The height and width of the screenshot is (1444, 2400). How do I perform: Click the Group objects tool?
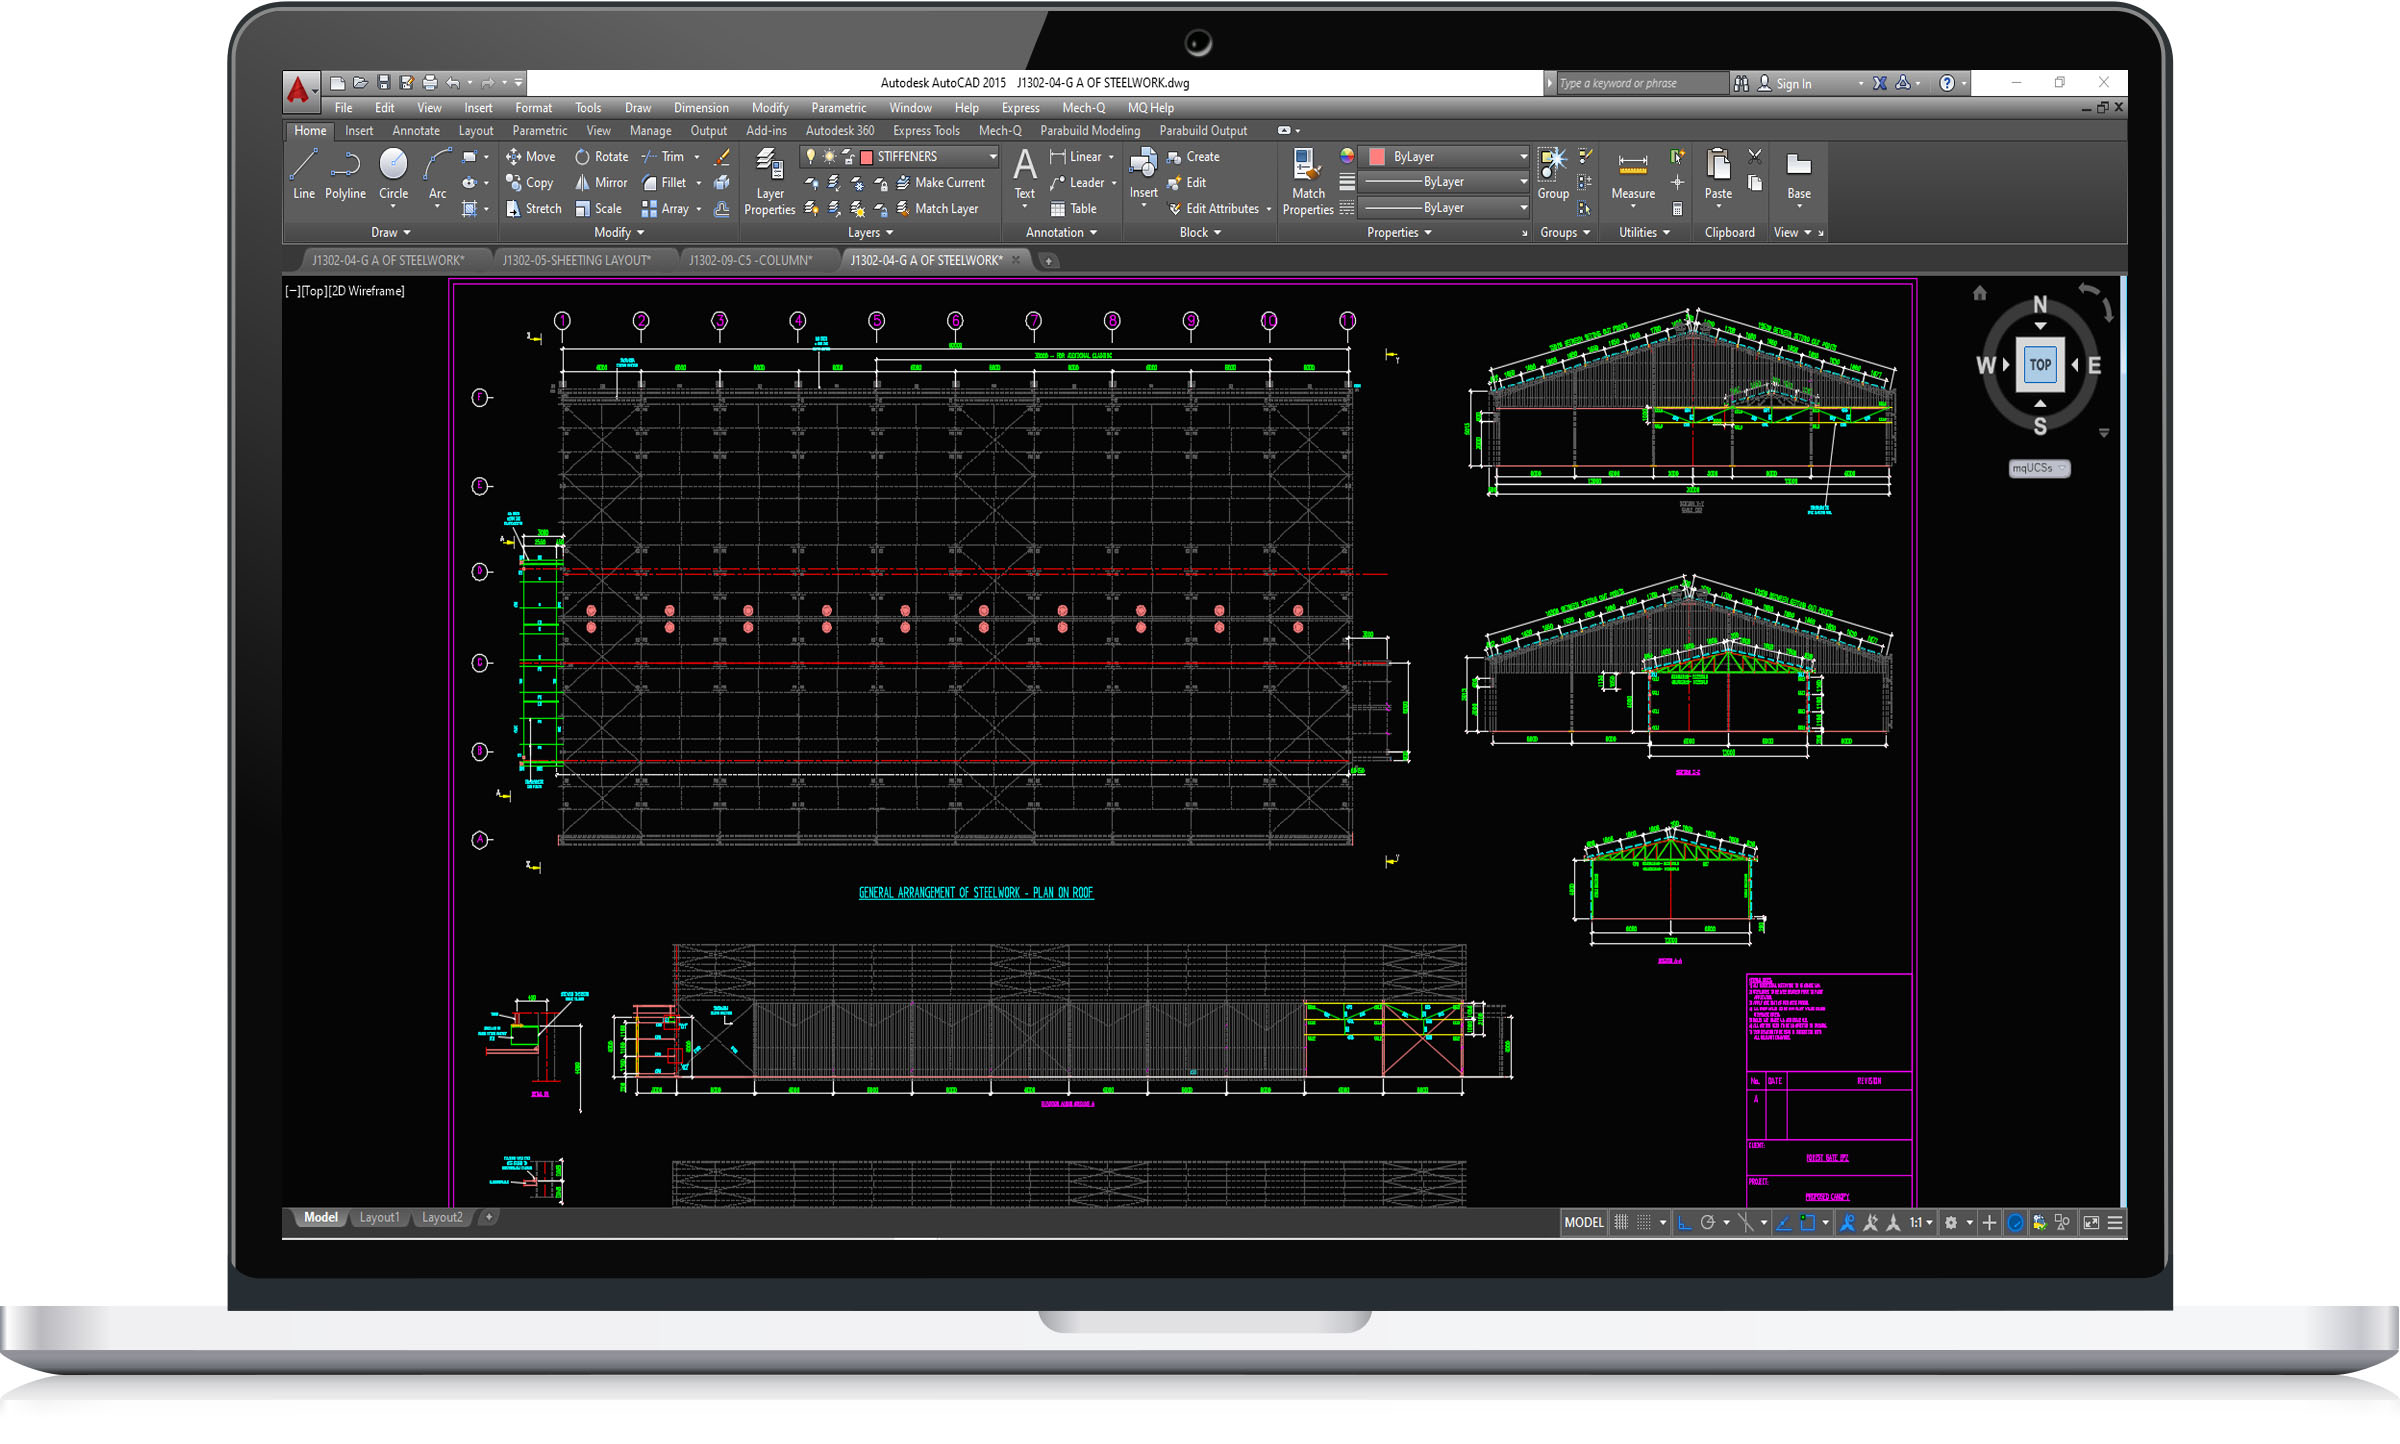(1552, 173)
